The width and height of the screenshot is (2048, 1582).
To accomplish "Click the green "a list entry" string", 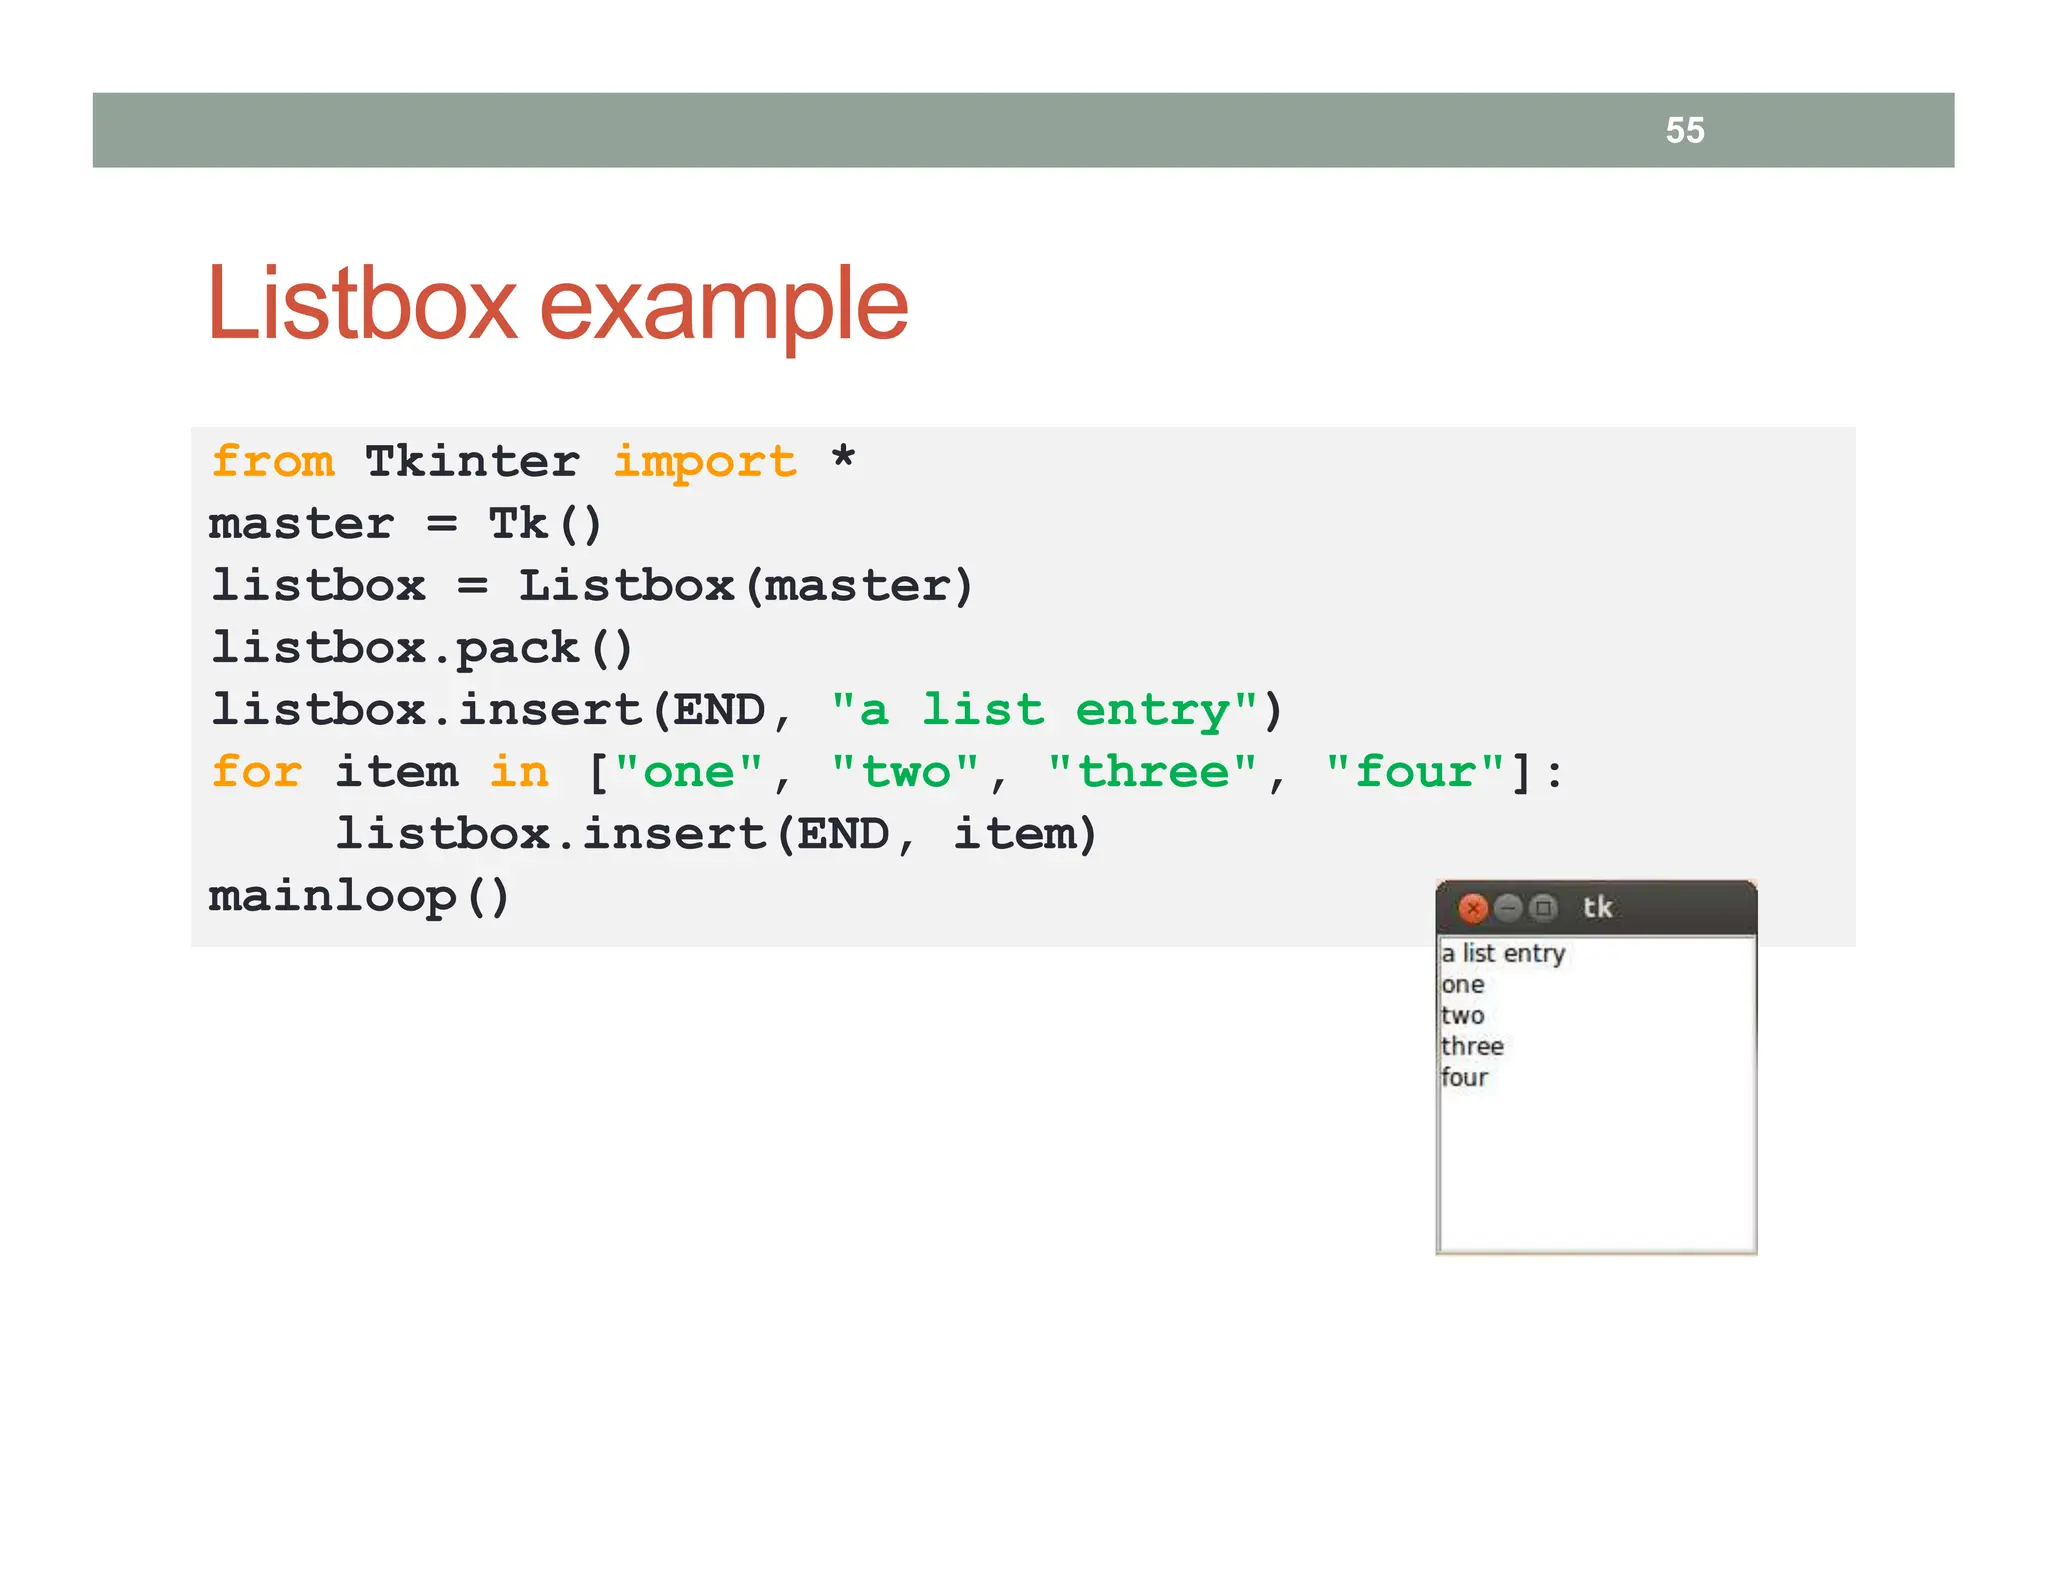I will pos(1044,710).
